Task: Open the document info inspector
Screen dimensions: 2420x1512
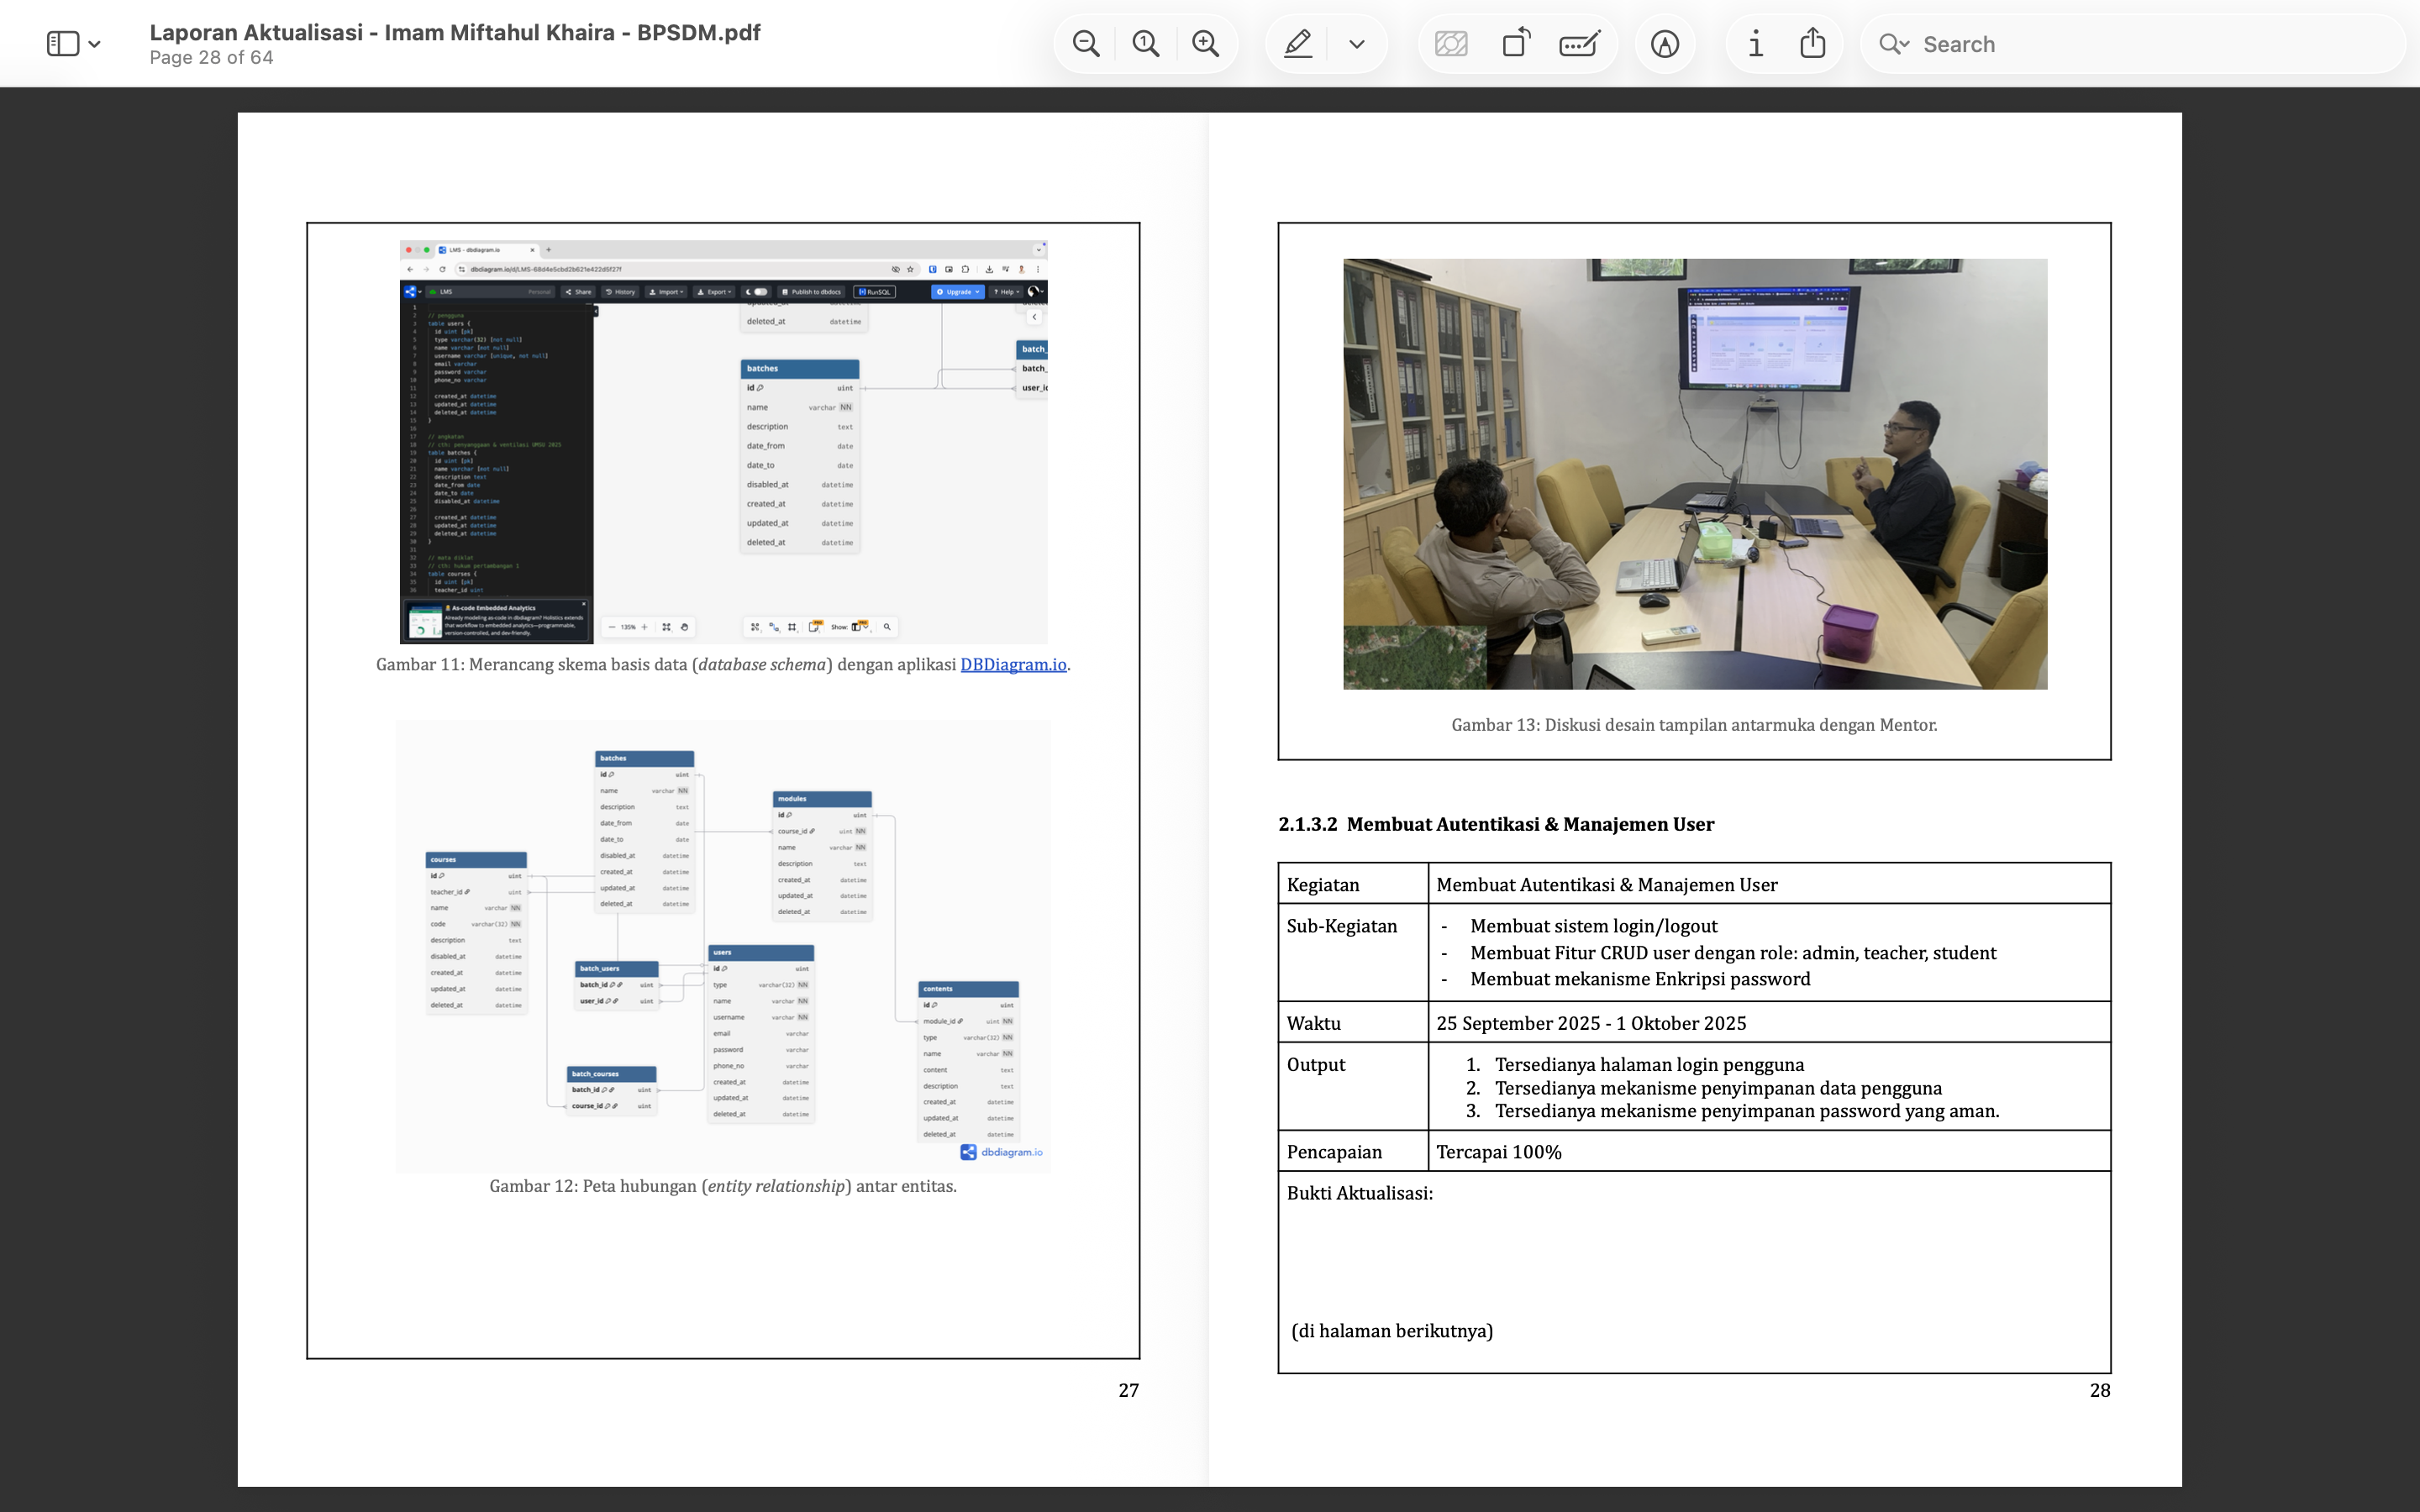Action: pos(1755,44)
